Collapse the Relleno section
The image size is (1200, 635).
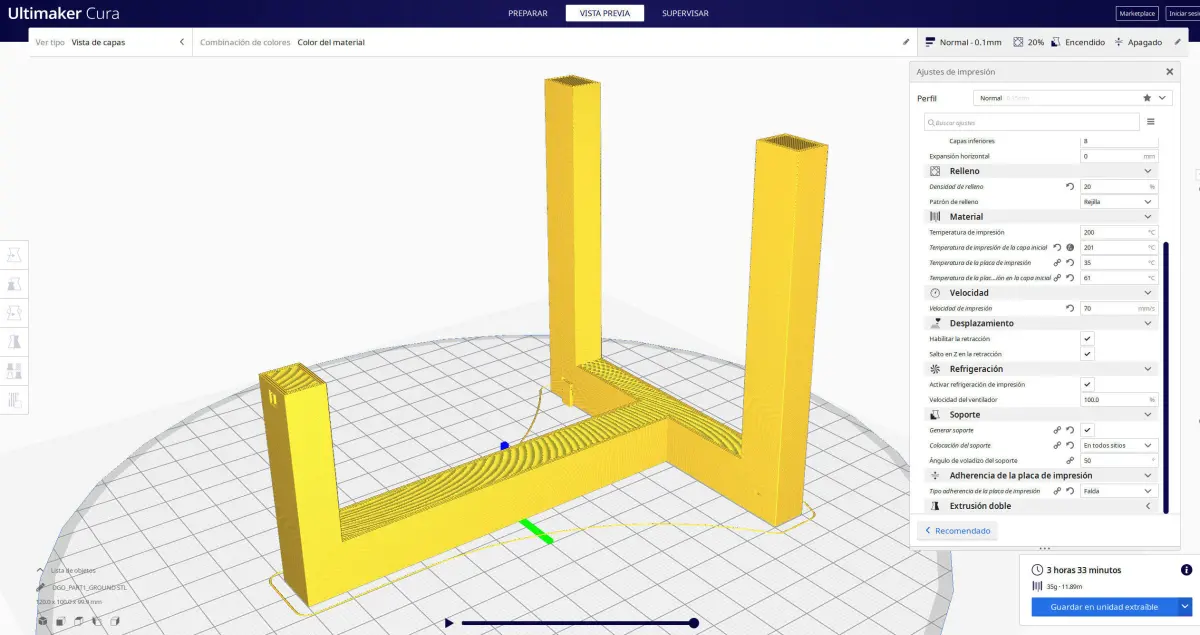click(1148, 171)
